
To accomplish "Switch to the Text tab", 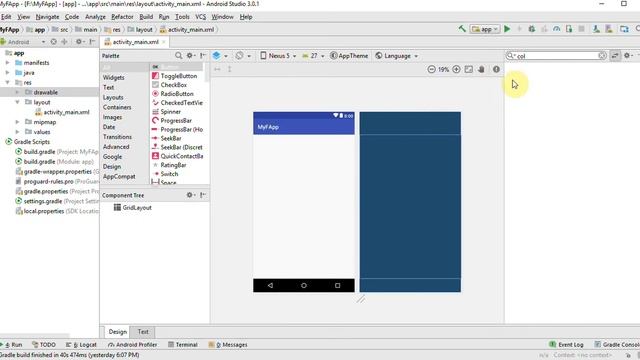I will click(143, 332).
